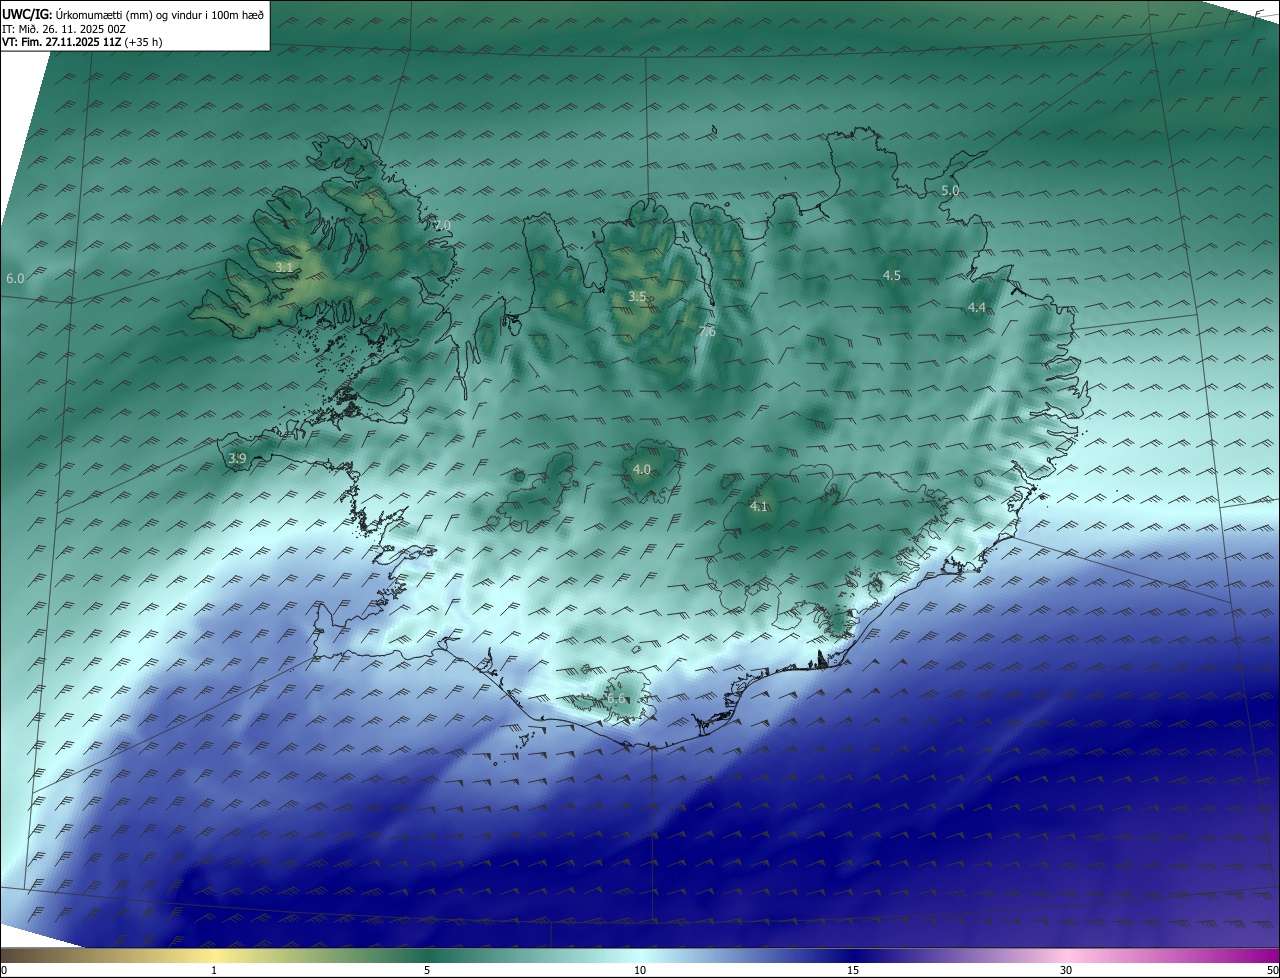The image size is (1280, 978).
Task: Click the '7.6' value label on the map
Action: tap(707, 331)
